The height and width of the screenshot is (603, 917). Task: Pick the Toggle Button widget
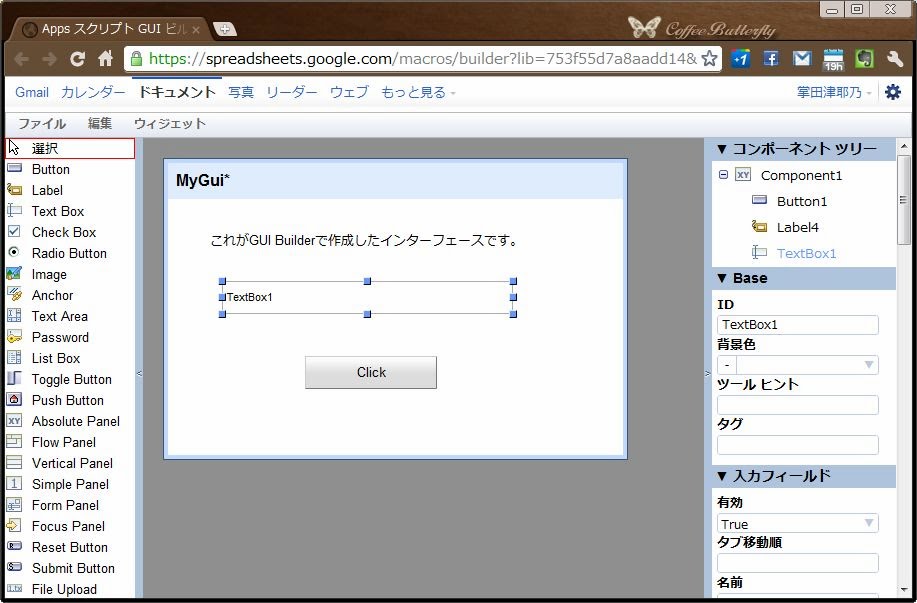(71, 379)
